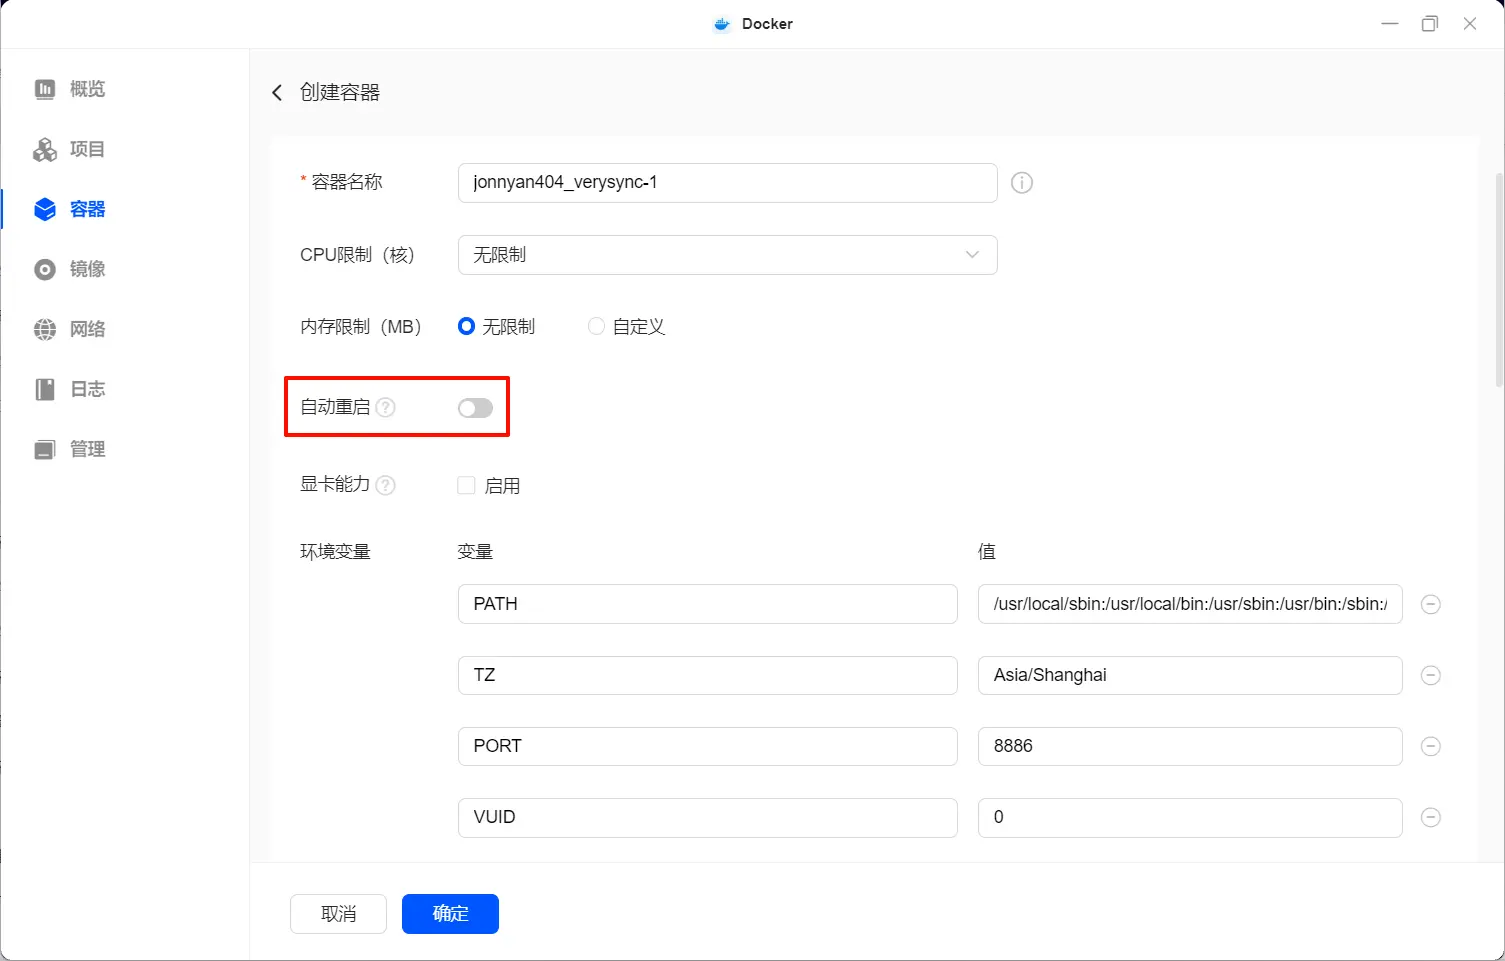Screen dimensions: 1505x961
Task: Select 自定义 for memory limit
Action: click(x=597, y=327)
